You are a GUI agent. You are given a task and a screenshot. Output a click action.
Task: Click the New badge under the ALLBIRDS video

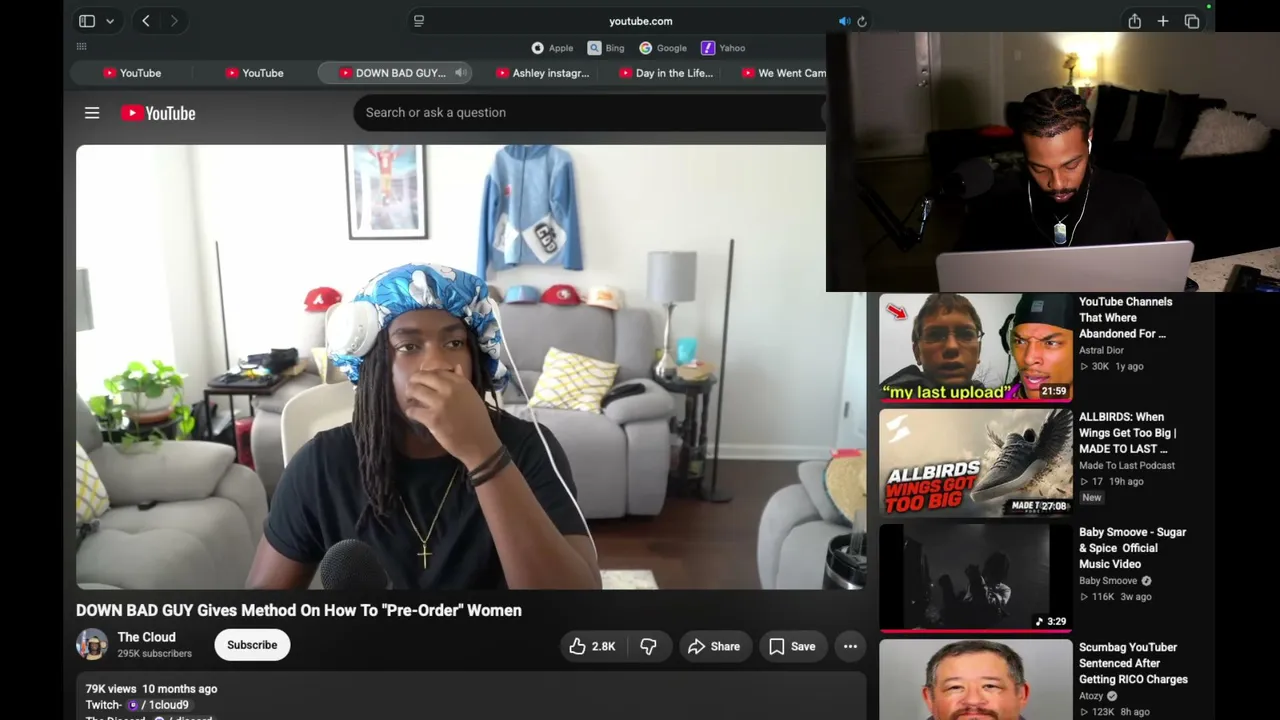coord(1091,497)
